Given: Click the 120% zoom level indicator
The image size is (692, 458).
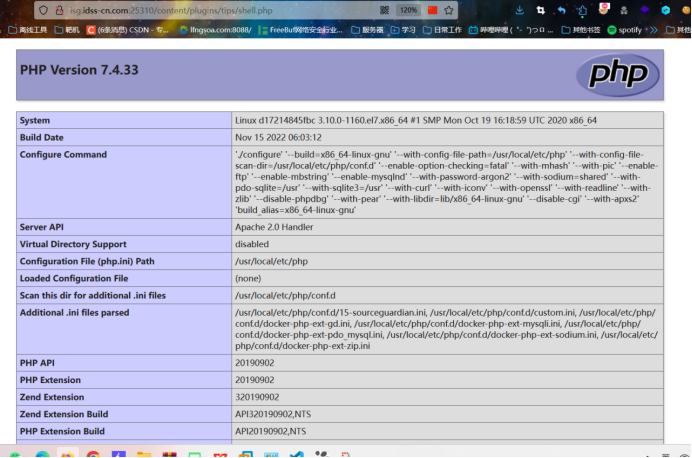Looking at the screenshot, I should (408, 10).
